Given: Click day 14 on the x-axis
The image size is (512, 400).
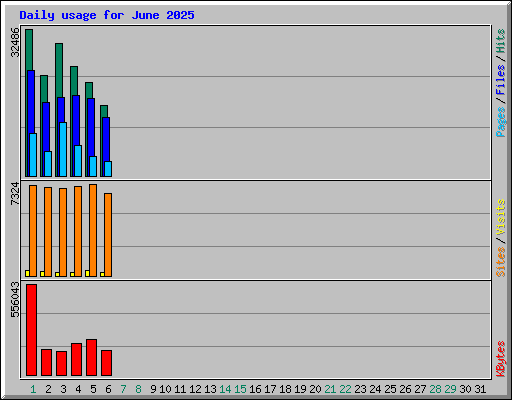Looking at the screenshot, I should point(225,389).
